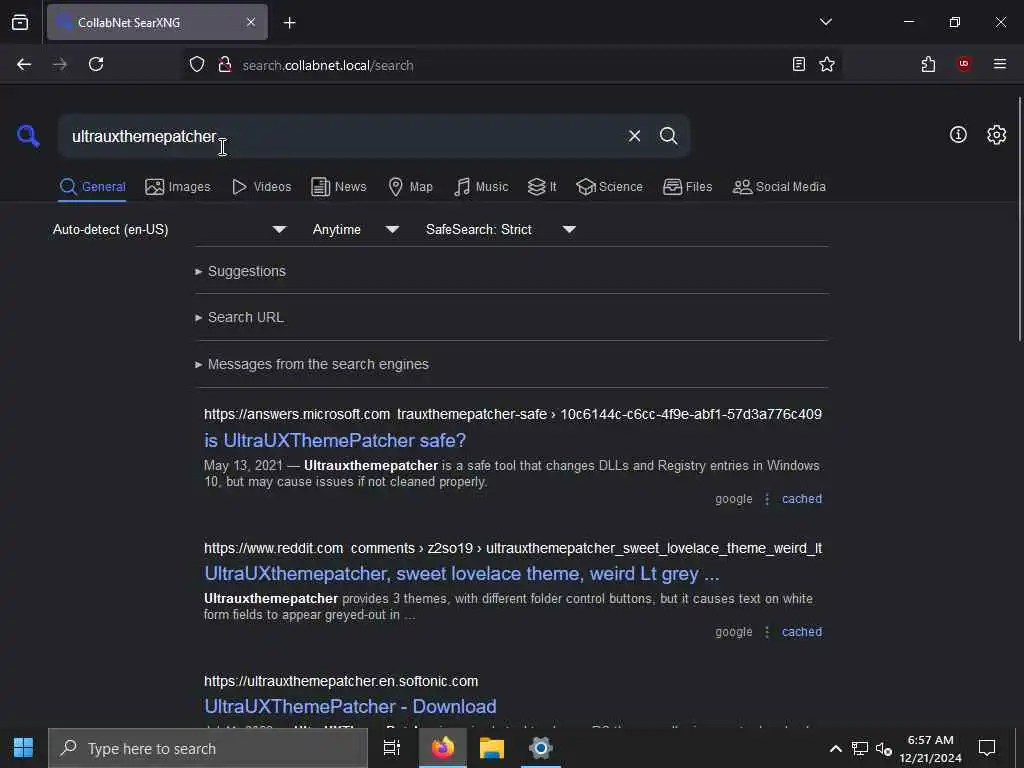This screenshot has width=1024, height=768.
Task: Click the page vertical scrollbar
Action: click(1019, 219)
